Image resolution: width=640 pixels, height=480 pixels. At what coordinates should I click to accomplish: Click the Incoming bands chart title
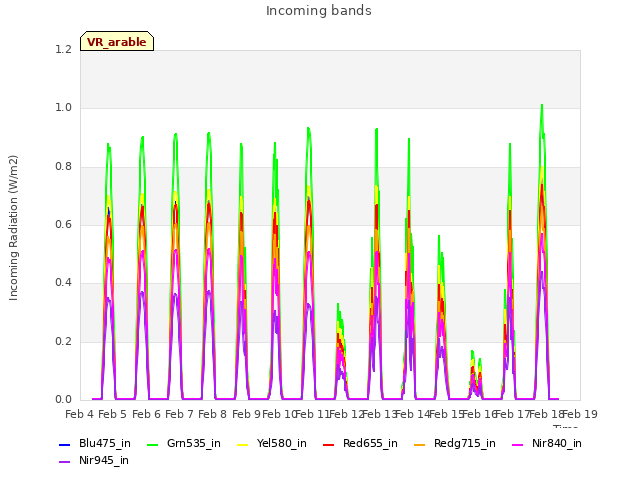(319, 11)
